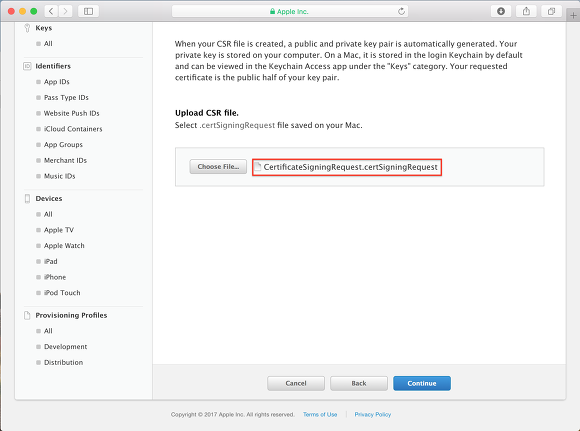
Task: Click the .certSigningRequest text in instructions
Action: pos(237,125)
